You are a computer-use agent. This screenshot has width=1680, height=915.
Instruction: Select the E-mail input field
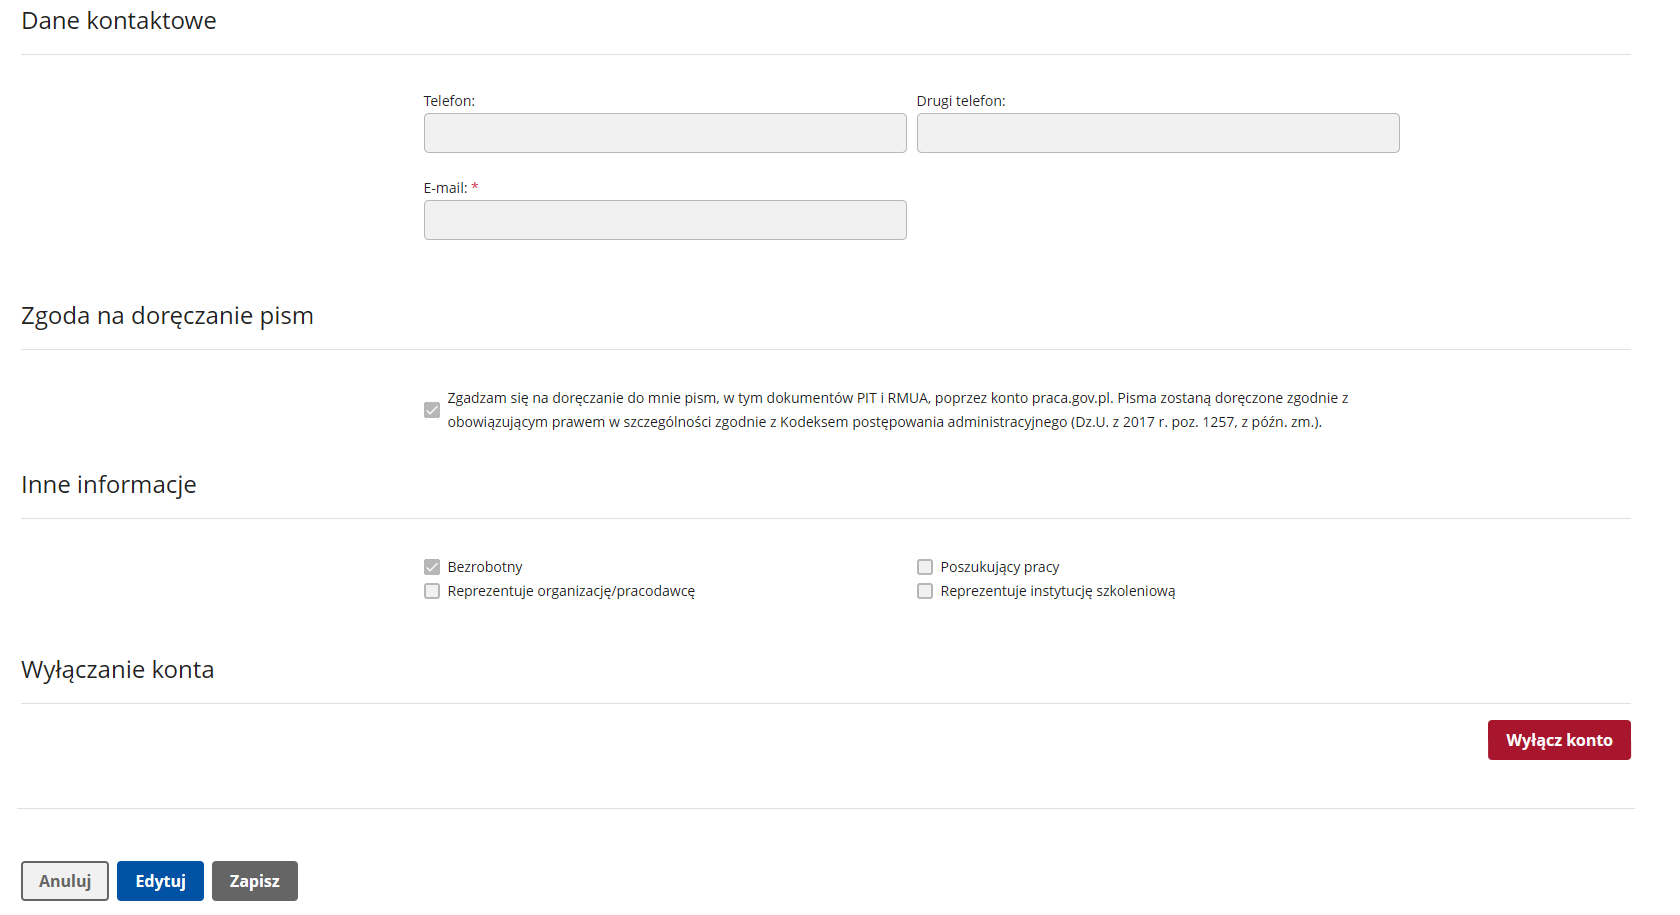coord(665,220)
